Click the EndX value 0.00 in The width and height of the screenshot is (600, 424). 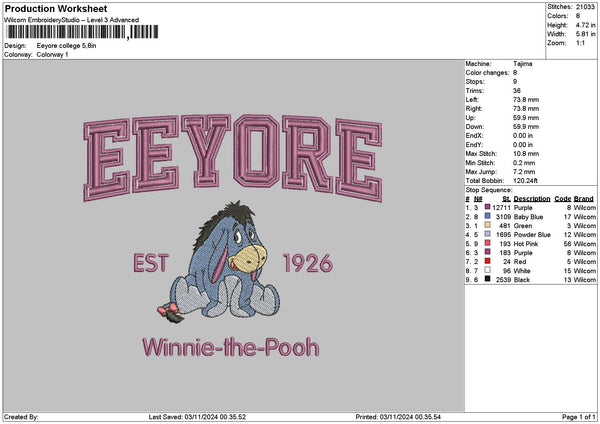[x=523, y=135]
